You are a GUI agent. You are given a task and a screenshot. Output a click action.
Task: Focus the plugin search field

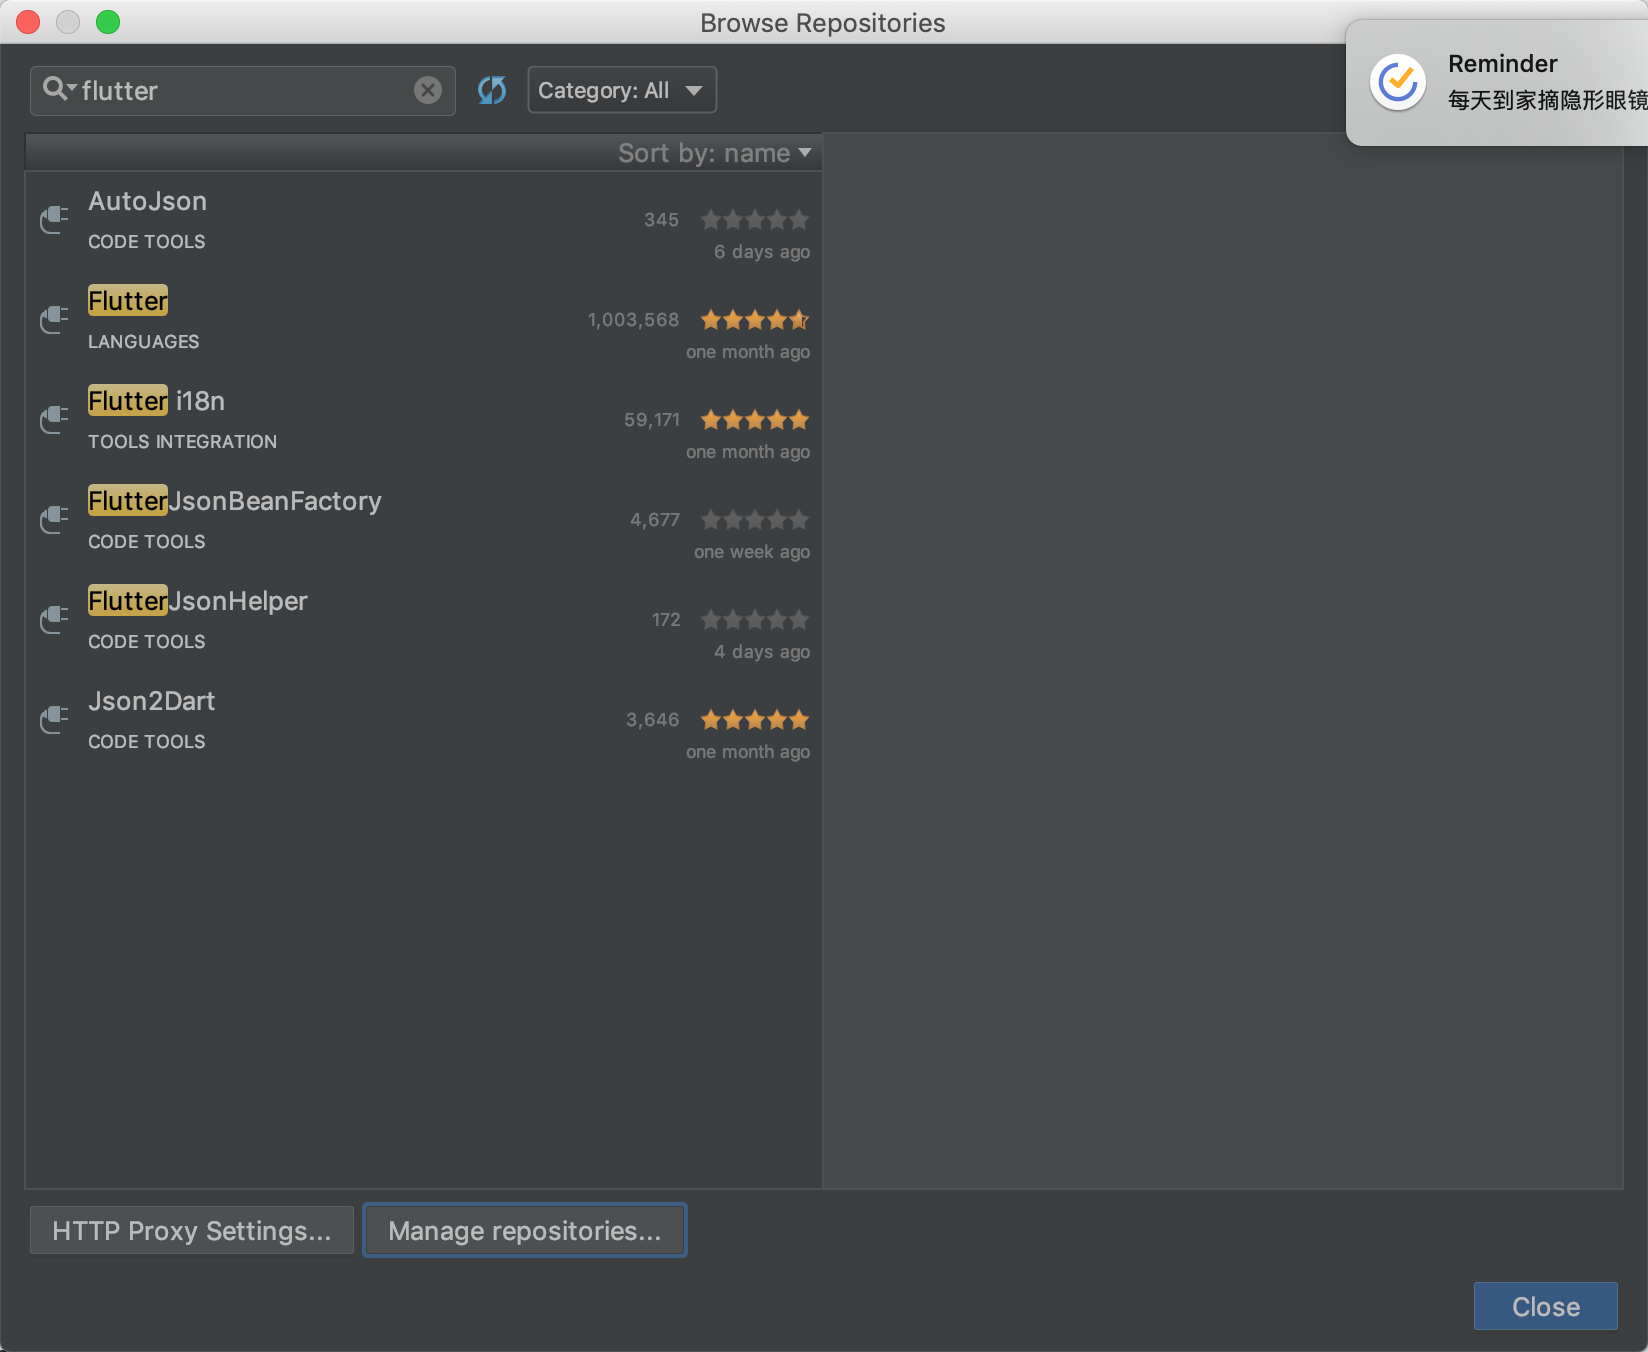point(243,90)
